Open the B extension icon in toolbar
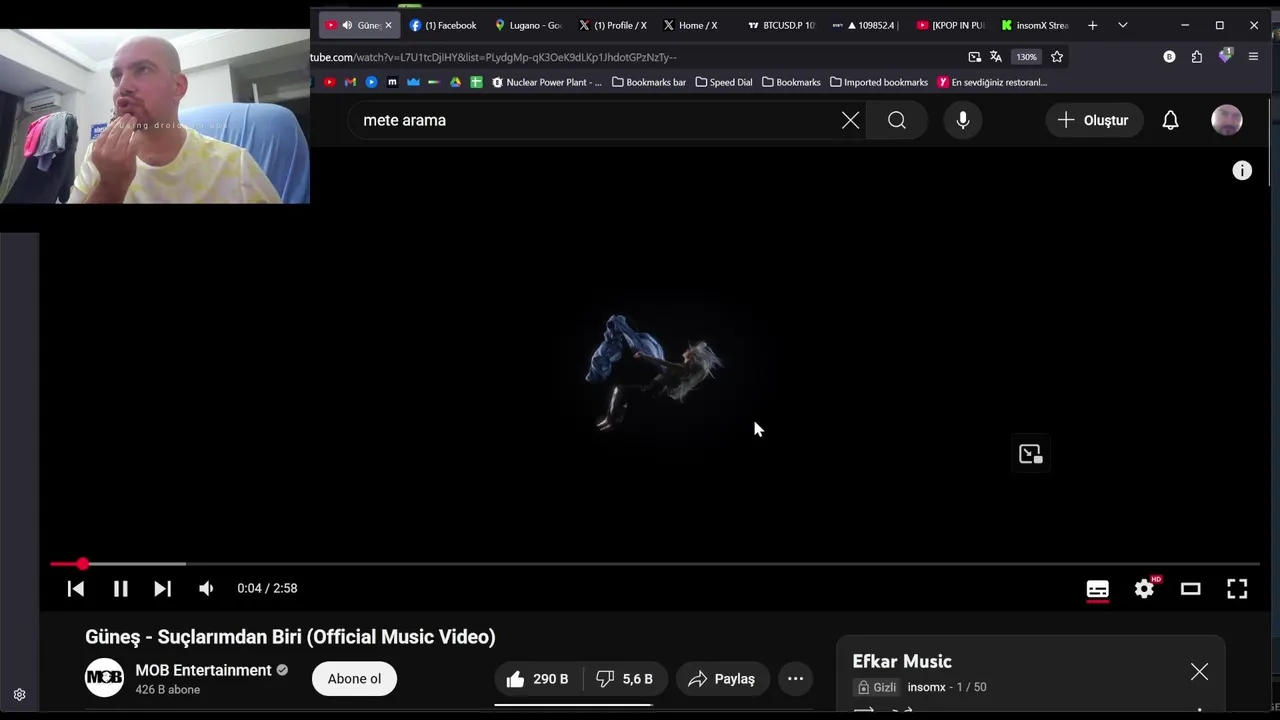Image resolution: width=1280 pixels, height=720 pixels. 1169,57
